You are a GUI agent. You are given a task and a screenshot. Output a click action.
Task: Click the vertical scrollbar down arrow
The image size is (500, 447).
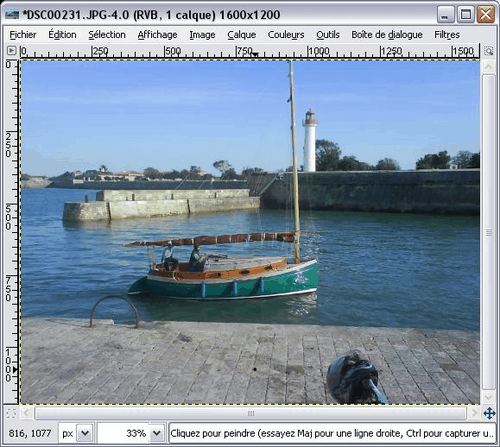coord(488,397)
